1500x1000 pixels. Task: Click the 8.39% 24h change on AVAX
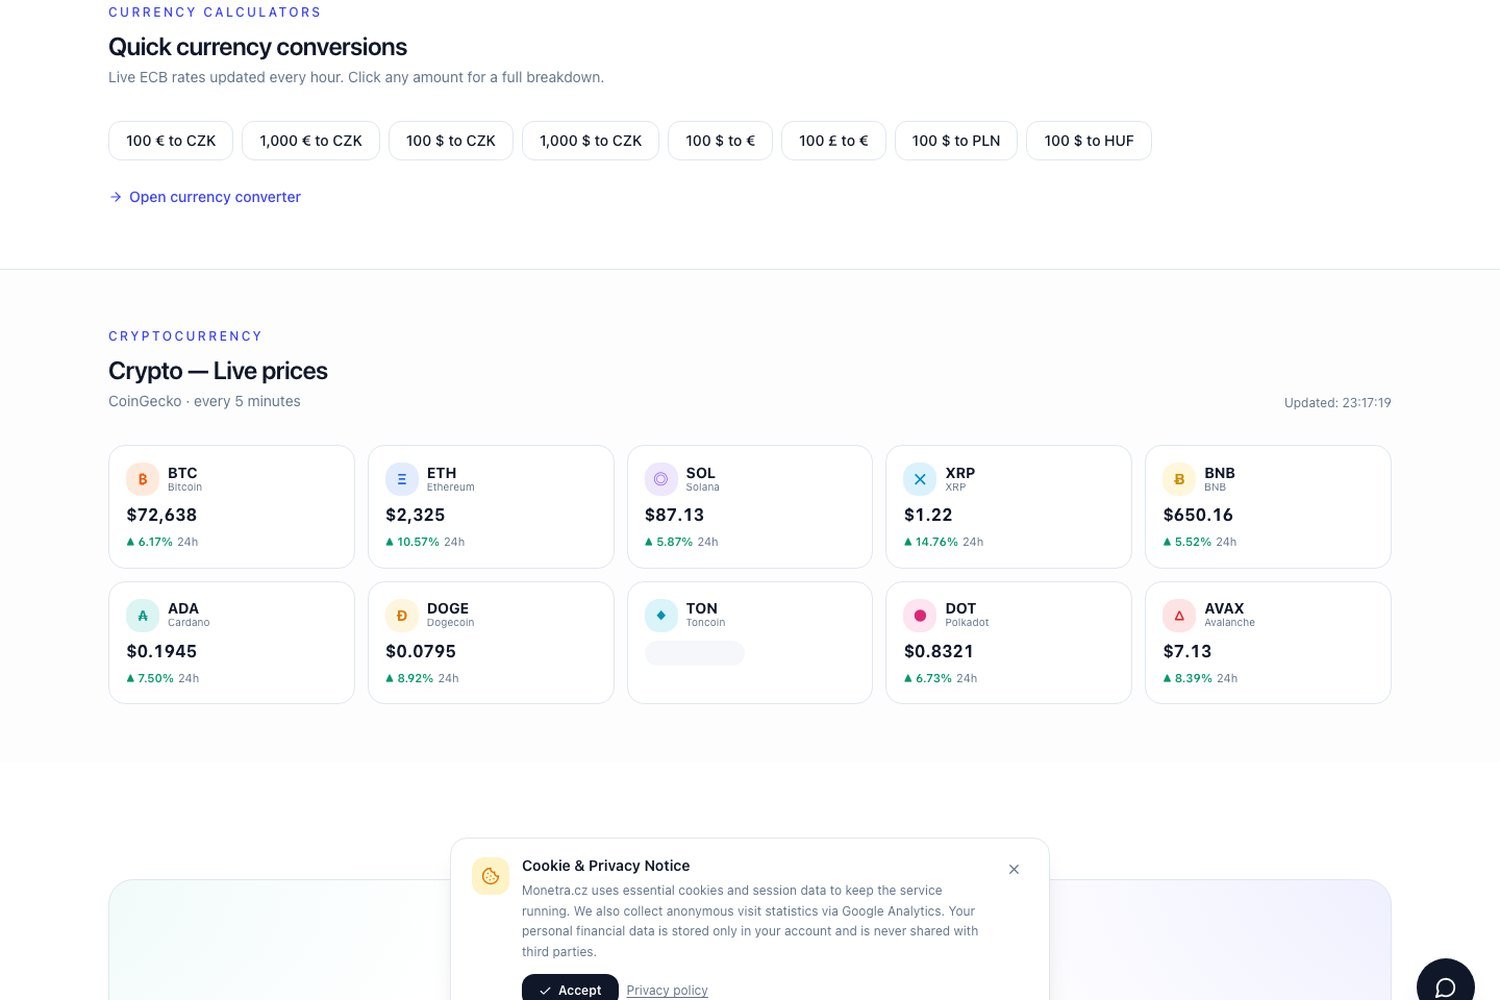[x=1200, y=678]
